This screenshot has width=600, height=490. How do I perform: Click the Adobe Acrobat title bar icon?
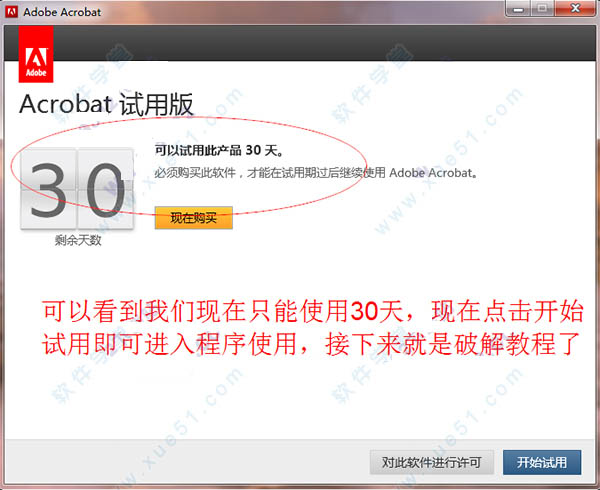(11, 12)
